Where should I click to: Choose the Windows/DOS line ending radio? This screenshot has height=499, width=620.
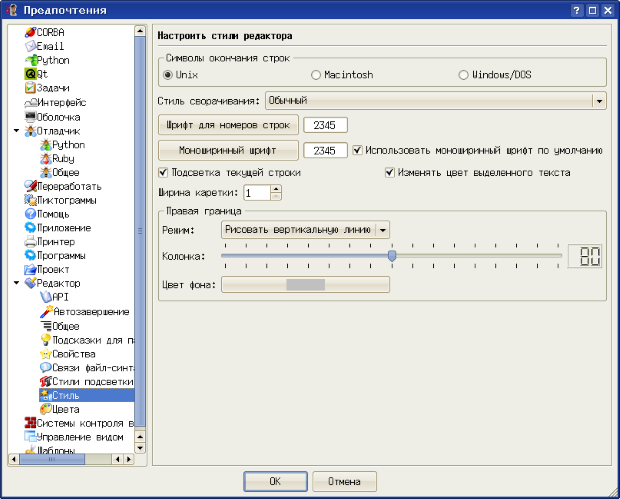[x=463, y=75]
